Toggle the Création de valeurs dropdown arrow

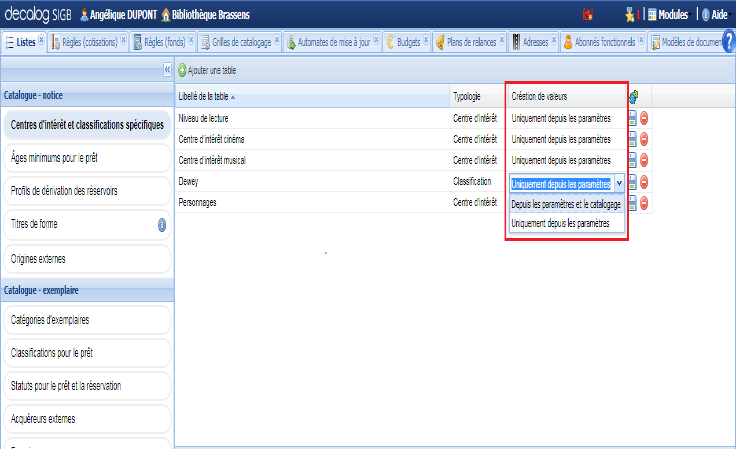pos(619,183)
